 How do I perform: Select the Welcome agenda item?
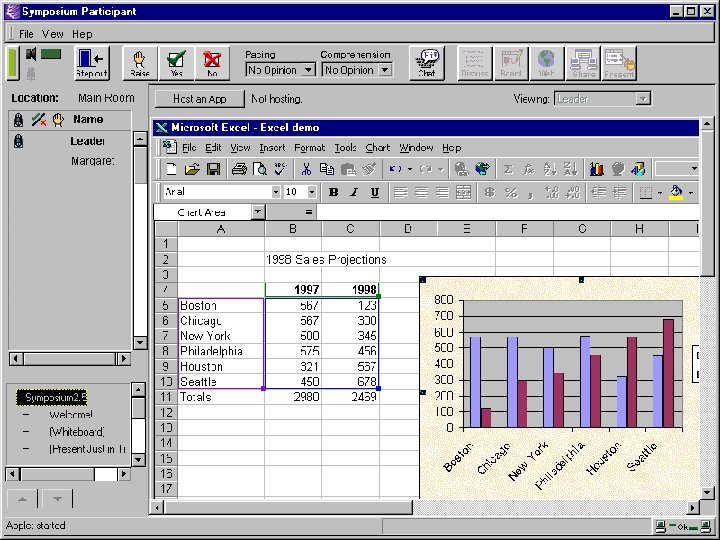point(71,415)
